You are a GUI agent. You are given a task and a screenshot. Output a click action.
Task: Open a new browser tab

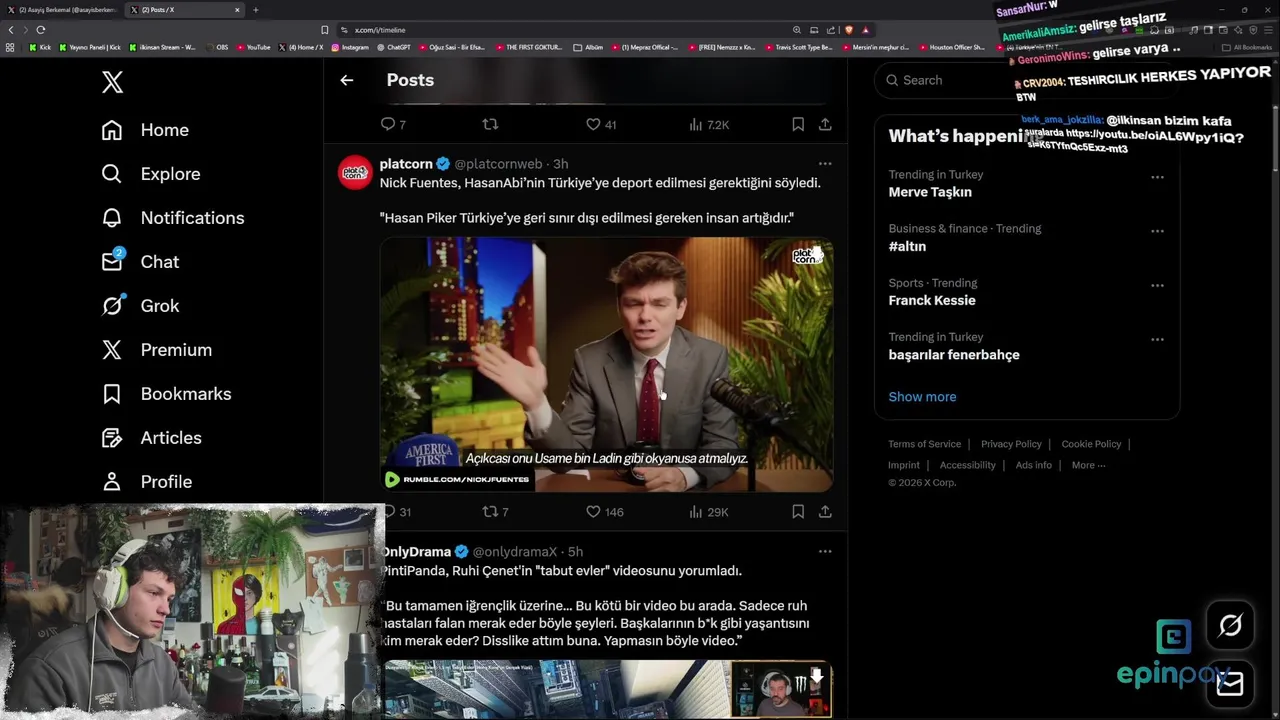[255, 10]
